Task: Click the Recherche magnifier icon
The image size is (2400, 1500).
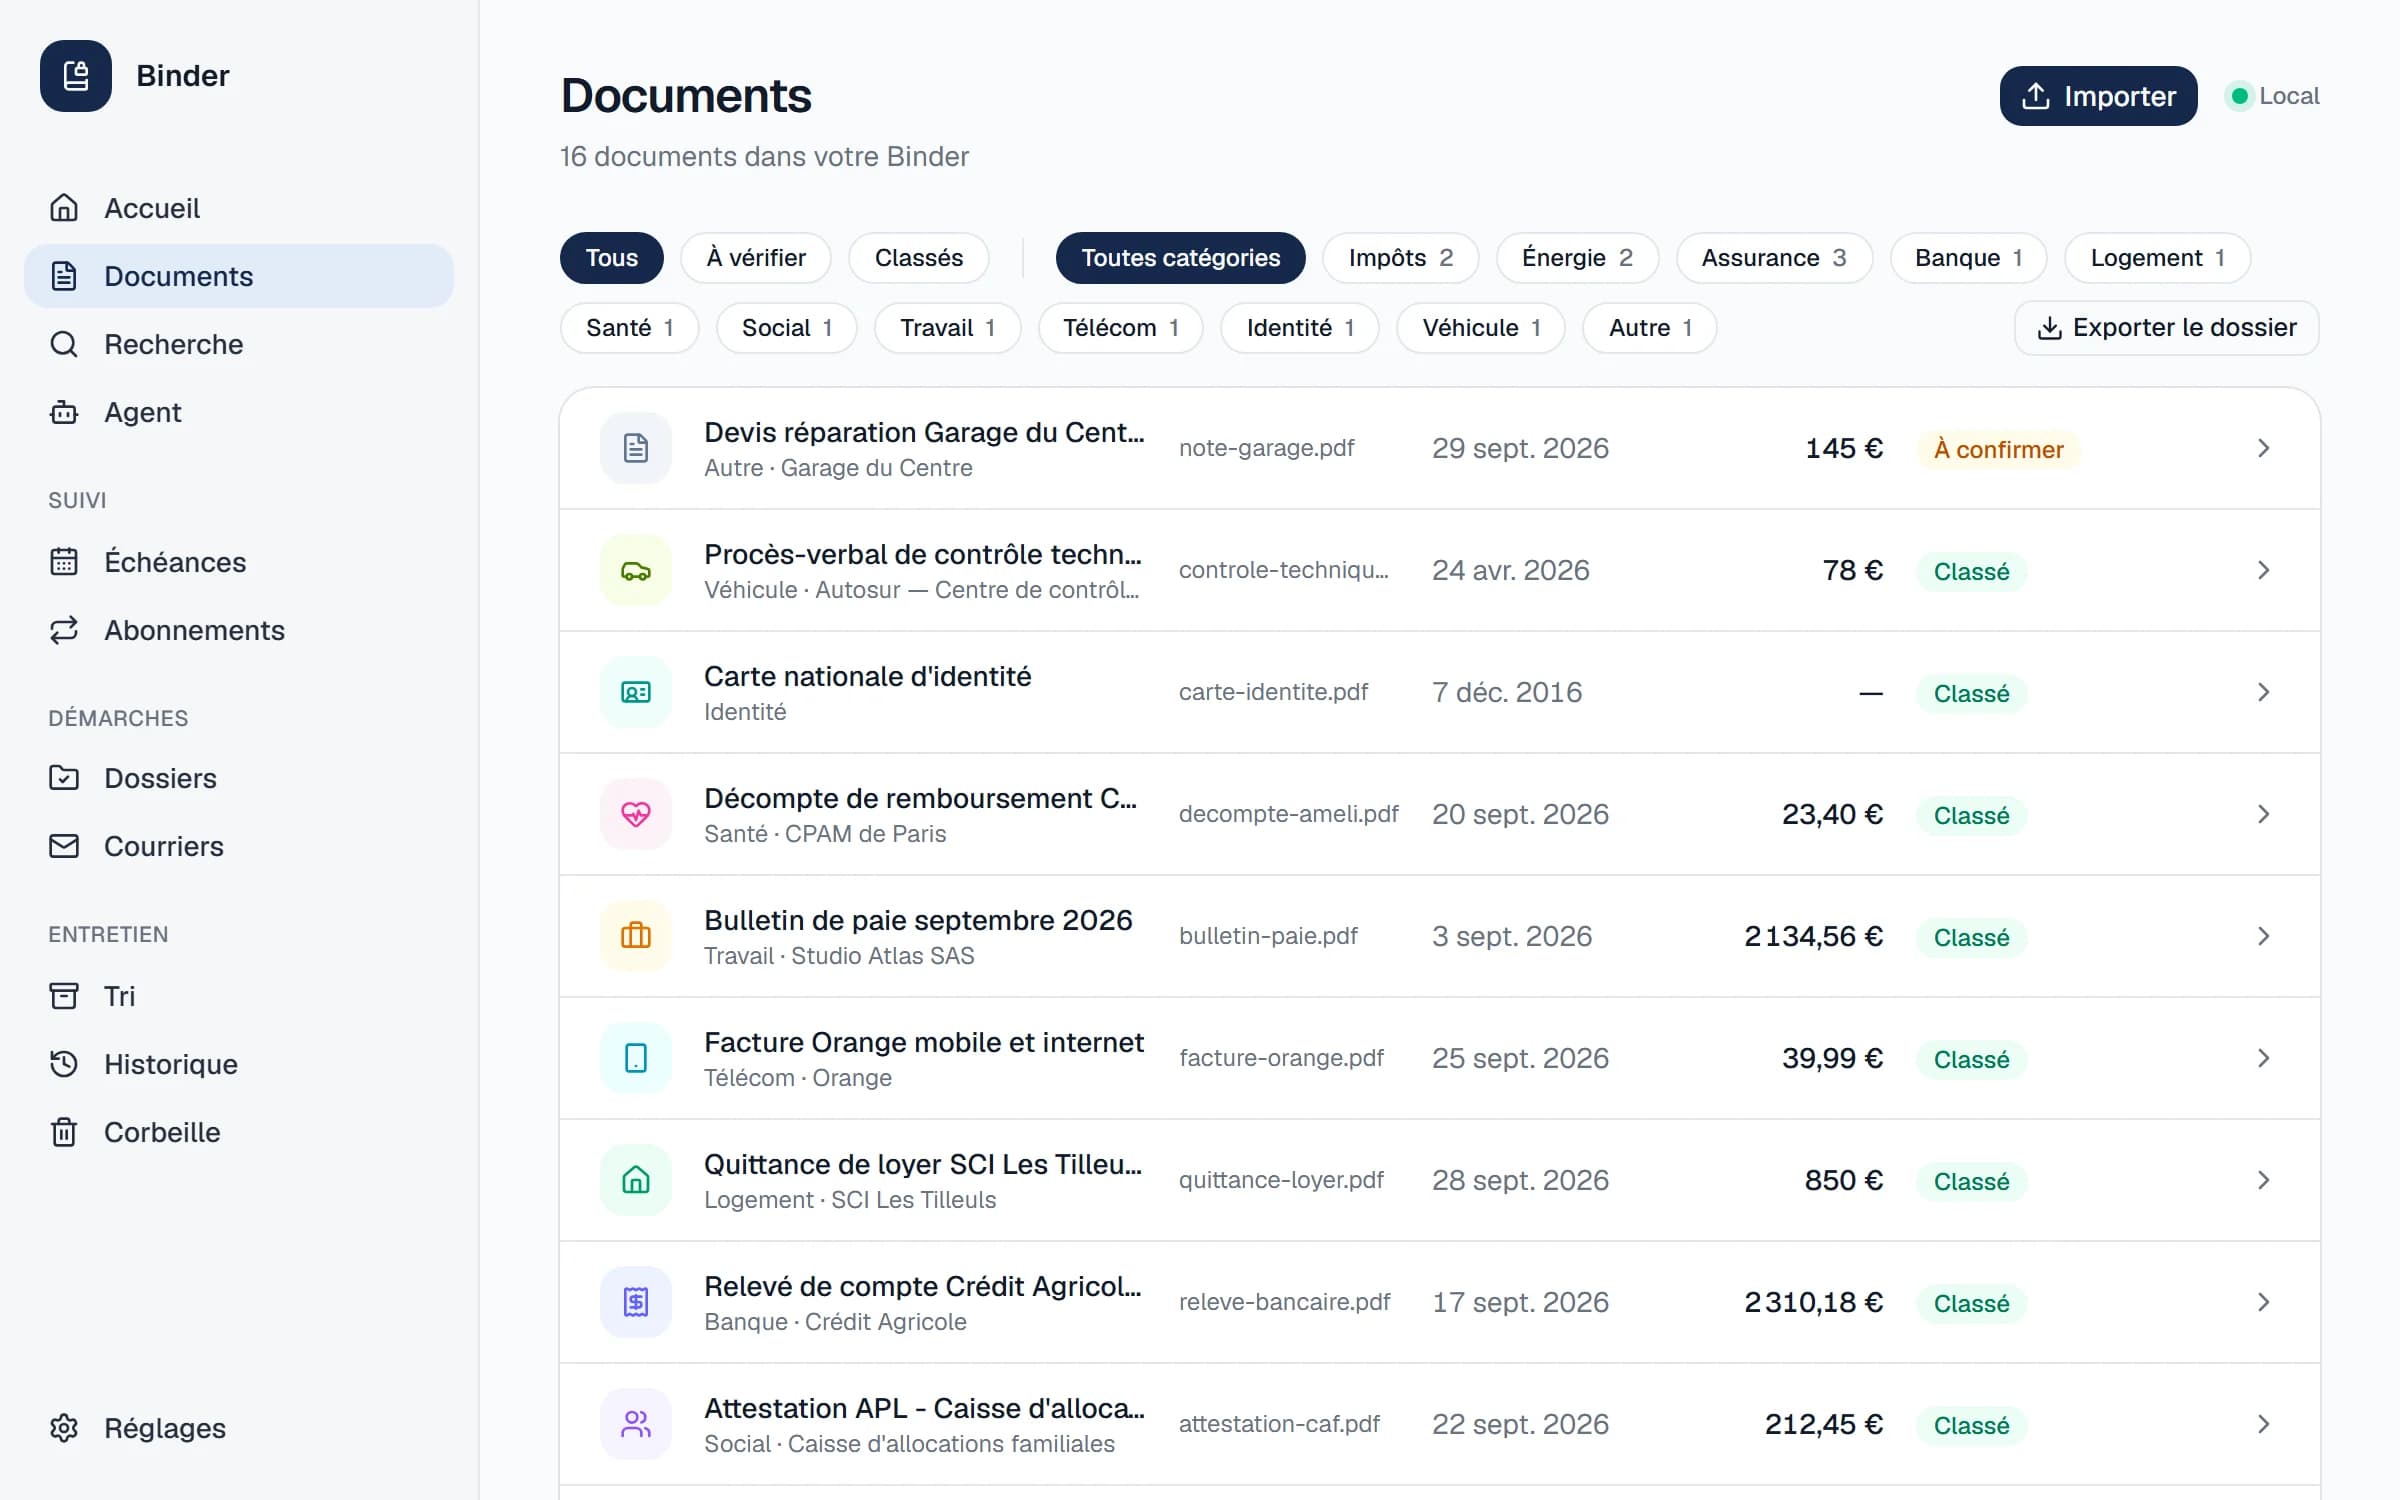Action: tap(64, 344)
